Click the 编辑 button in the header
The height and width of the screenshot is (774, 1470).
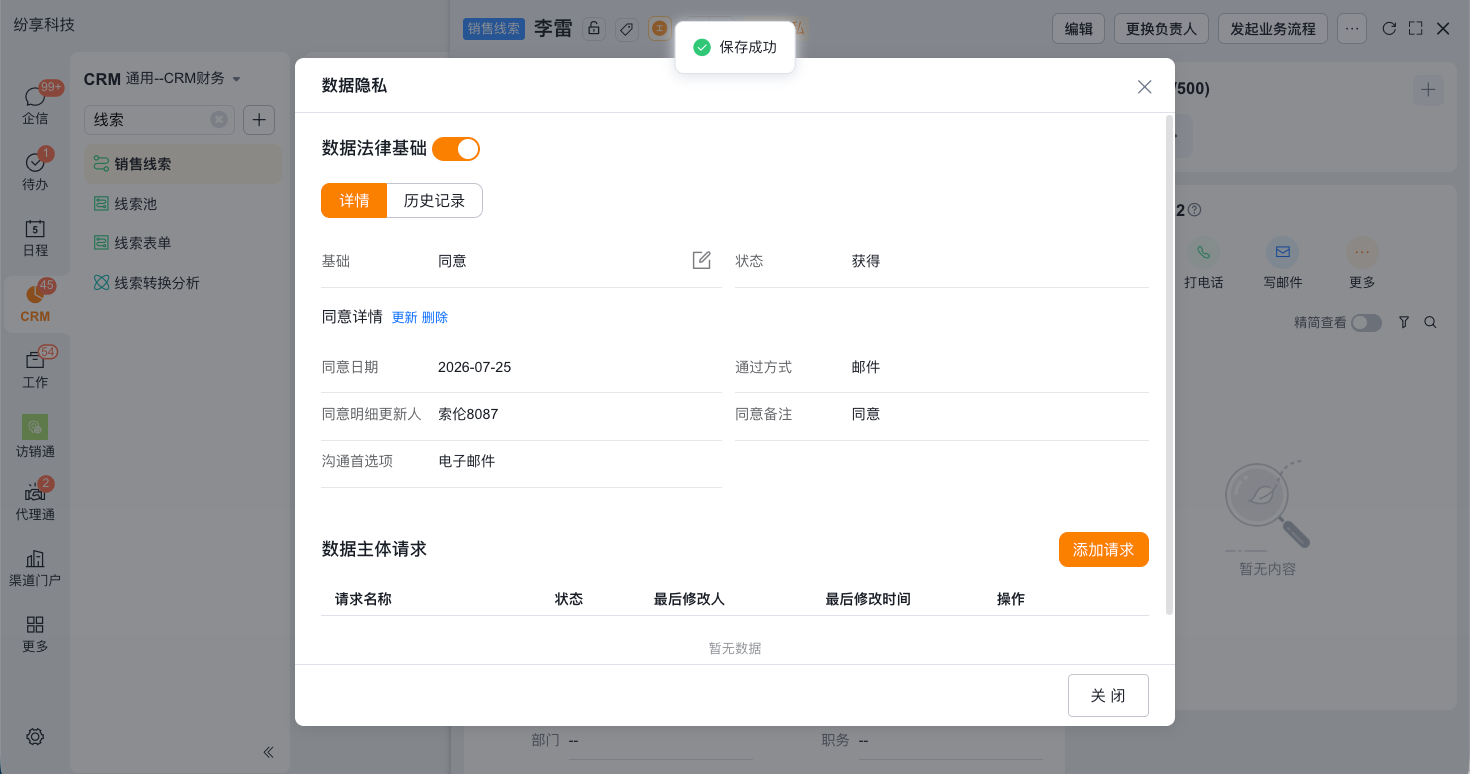tap(1079, 28)
